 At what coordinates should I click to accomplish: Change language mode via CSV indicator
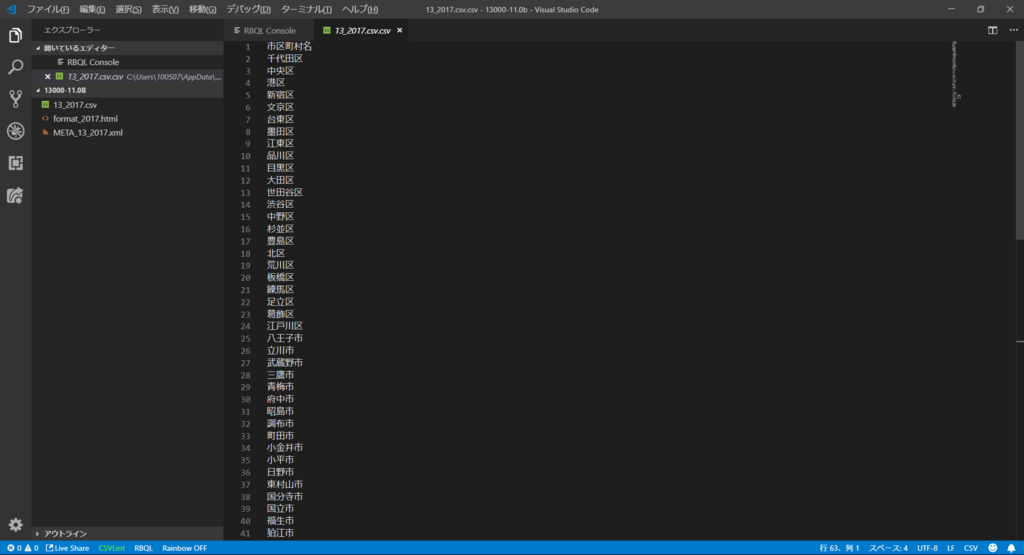coord(971,548)
